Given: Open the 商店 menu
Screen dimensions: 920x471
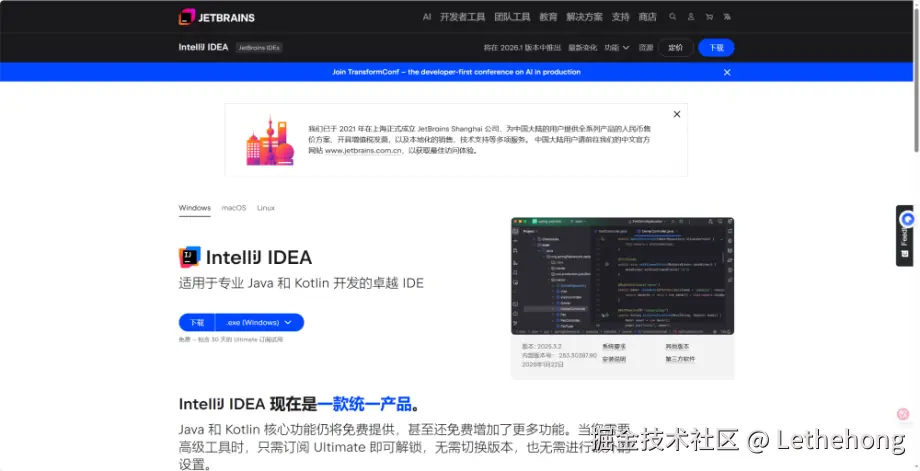Looking at the screenshot, I should (647, 17).
